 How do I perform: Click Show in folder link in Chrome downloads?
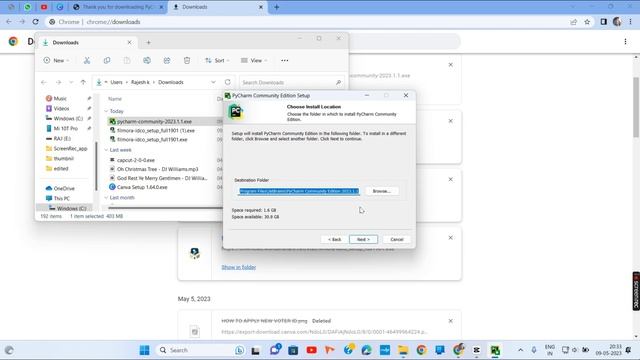click(x=238, y=267)
